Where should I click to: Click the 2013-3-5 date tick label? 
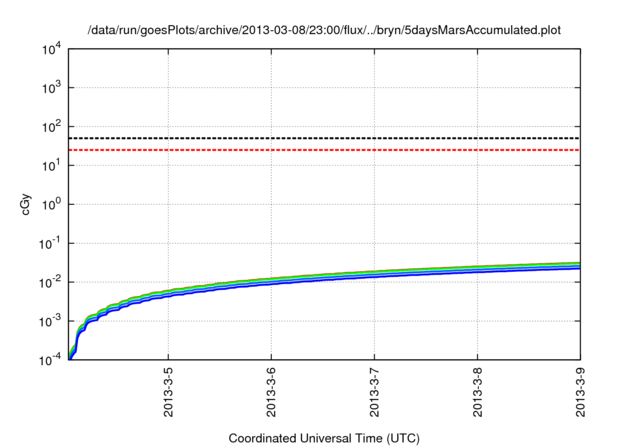point(168,392)
